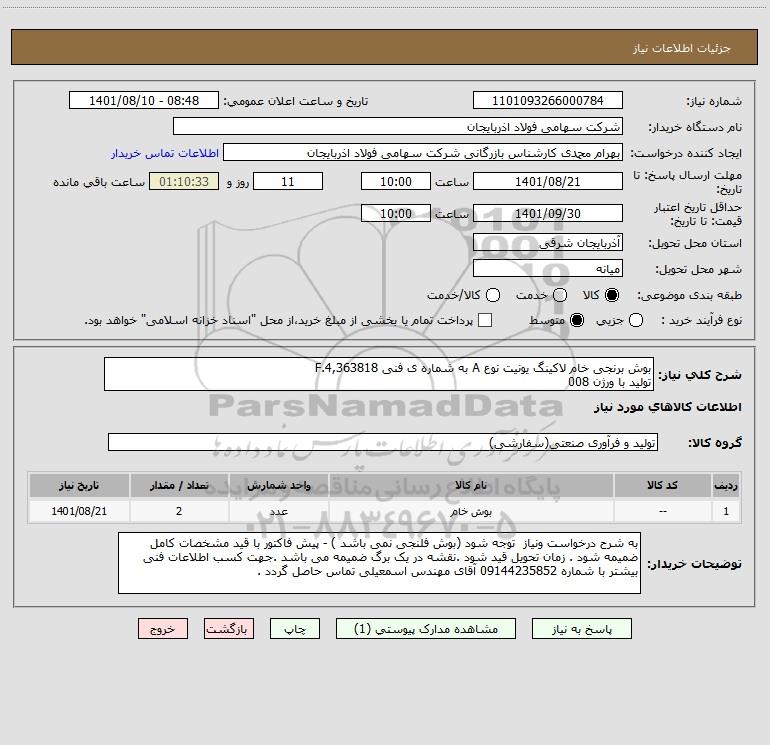Click the table date cell 1401/08/21
The image size is (770, 745).
click(x=79, y=511)
